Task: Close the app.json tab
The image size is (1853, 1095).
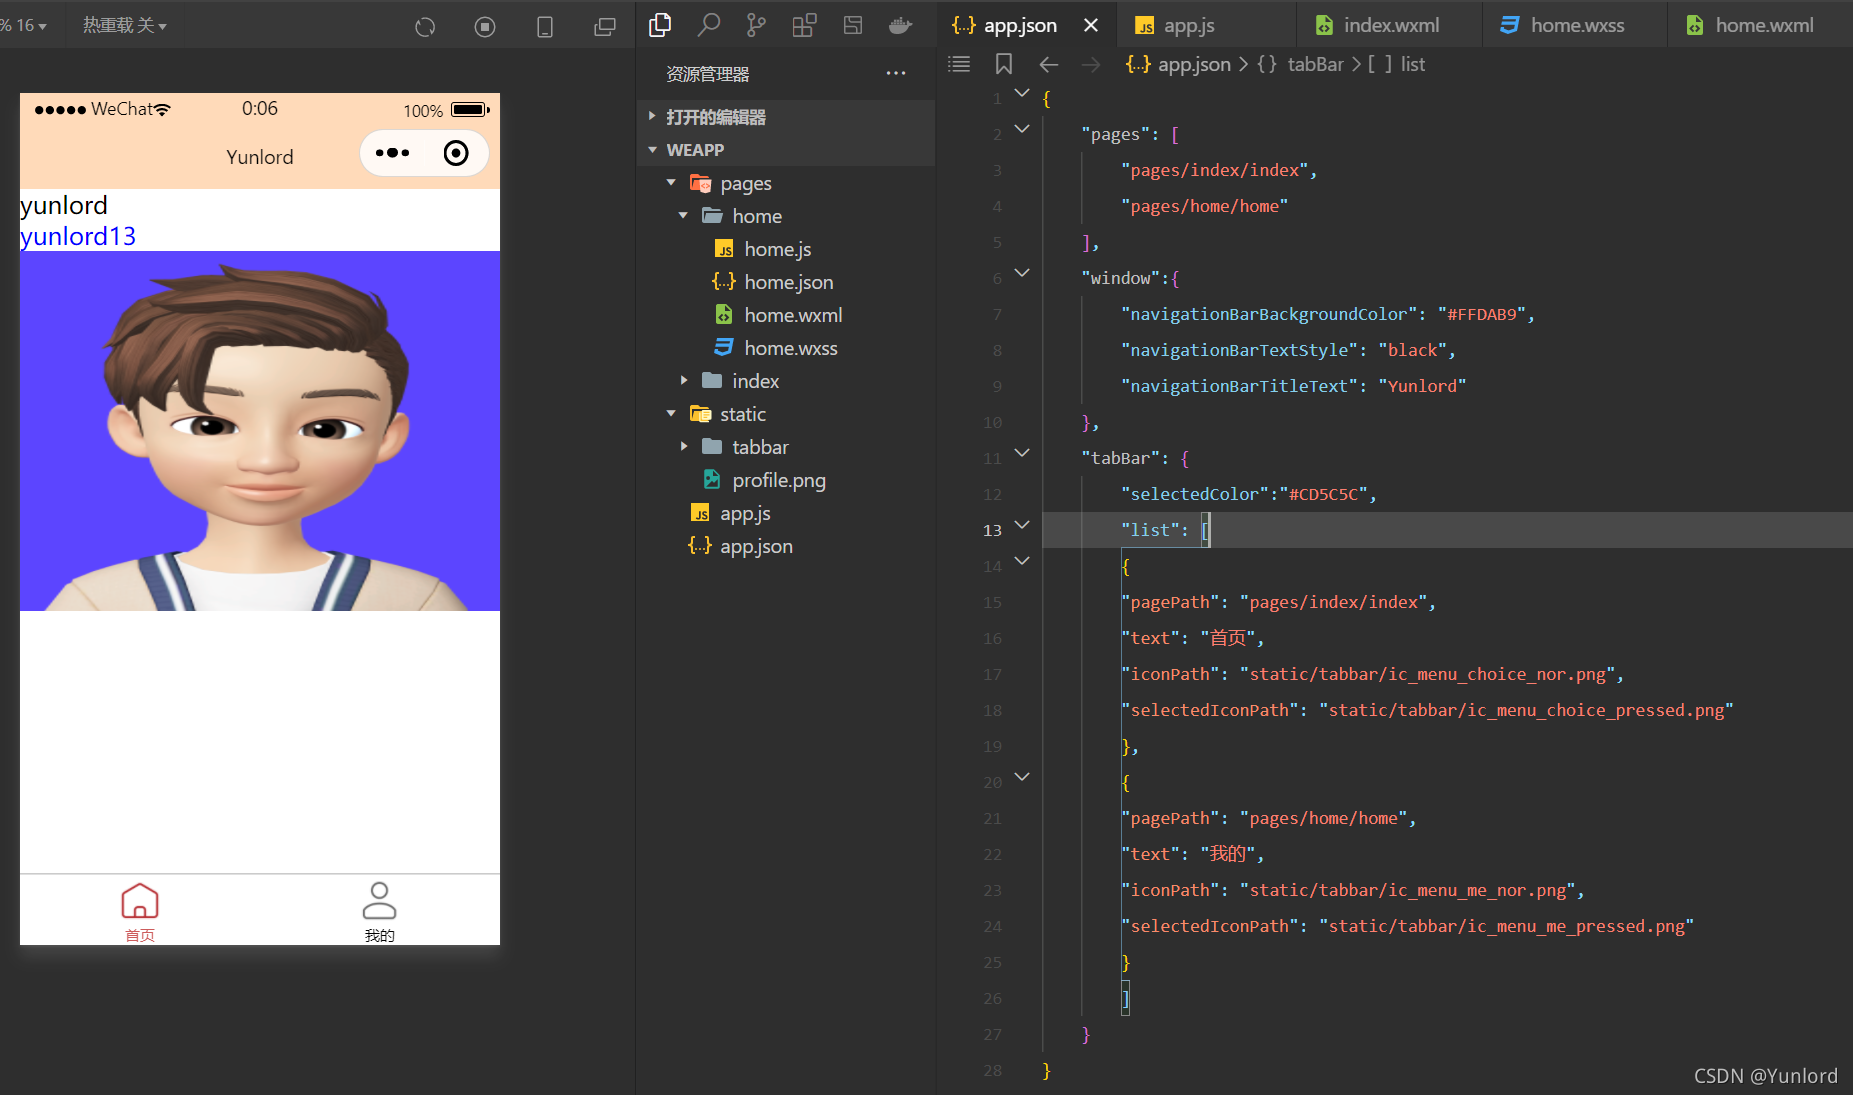Action: pos(1091,25)
